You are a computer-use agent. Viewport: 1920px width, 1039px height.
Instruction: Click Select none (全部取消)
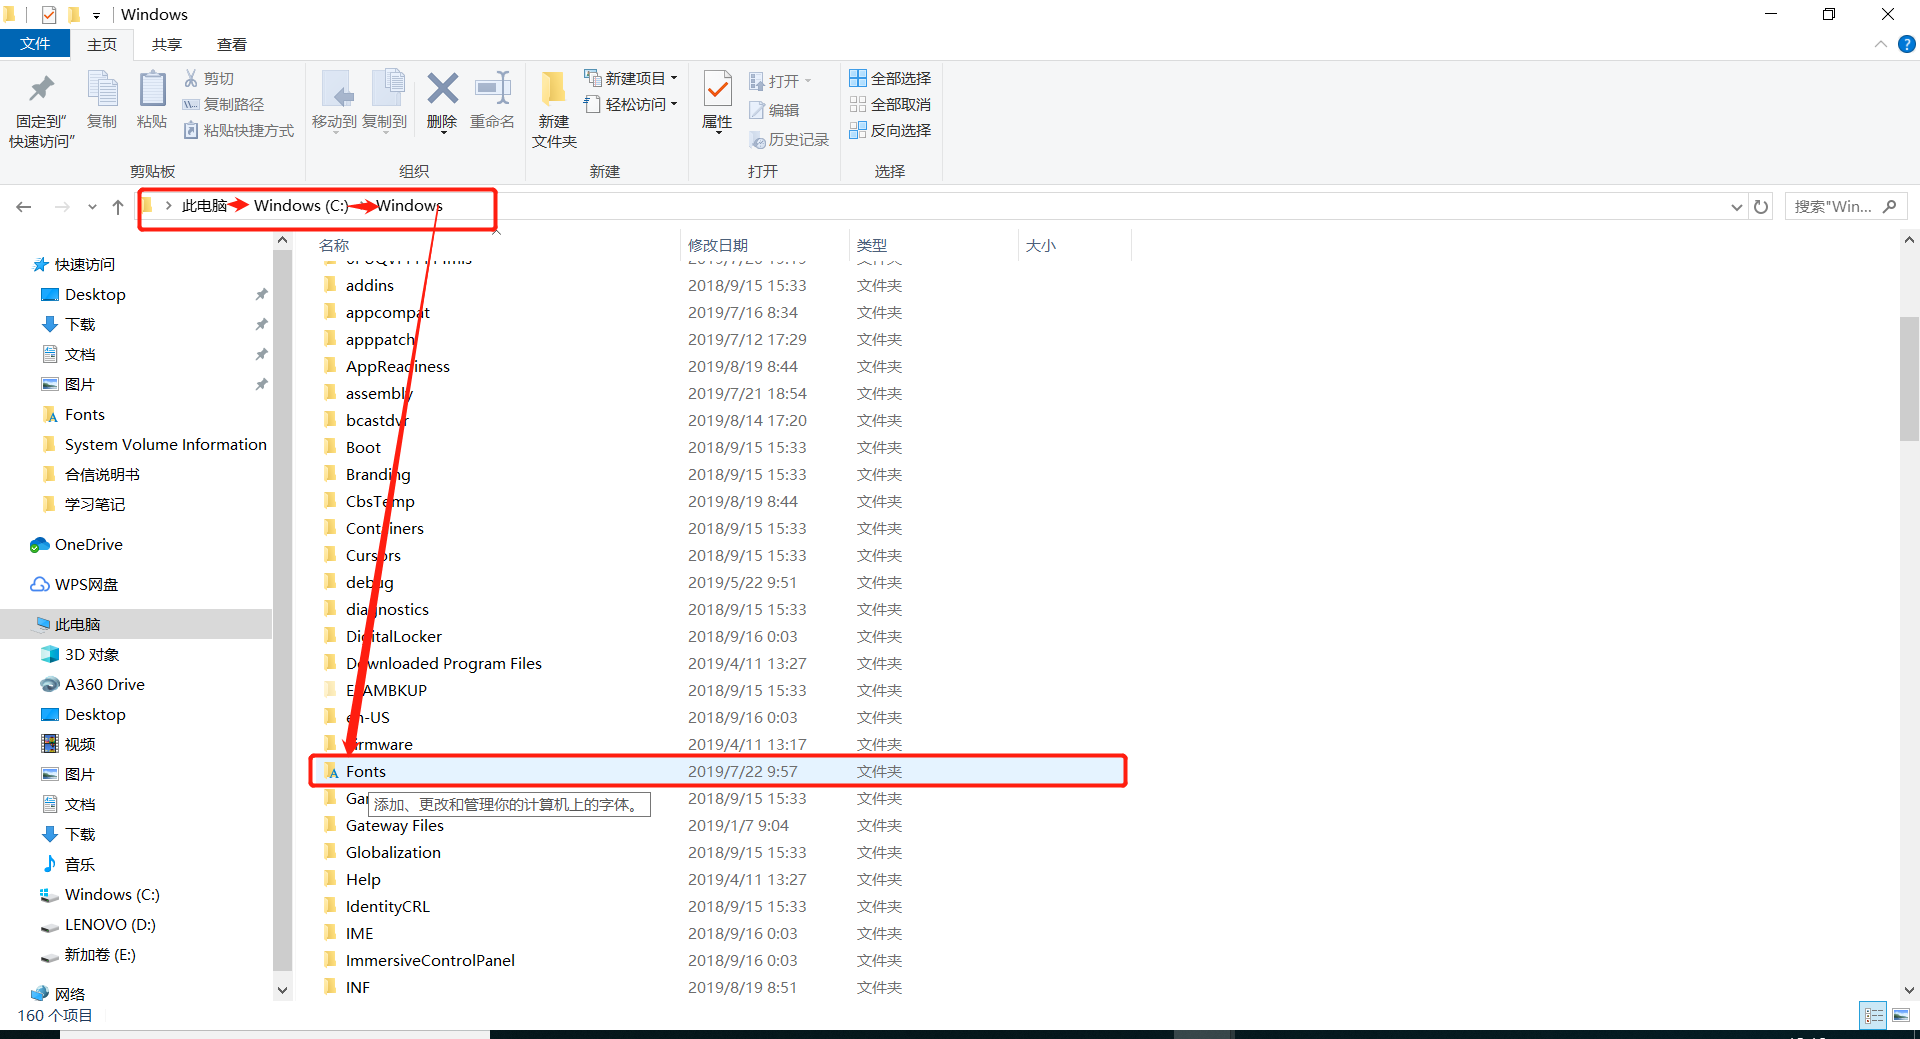[x=890, y=104]
